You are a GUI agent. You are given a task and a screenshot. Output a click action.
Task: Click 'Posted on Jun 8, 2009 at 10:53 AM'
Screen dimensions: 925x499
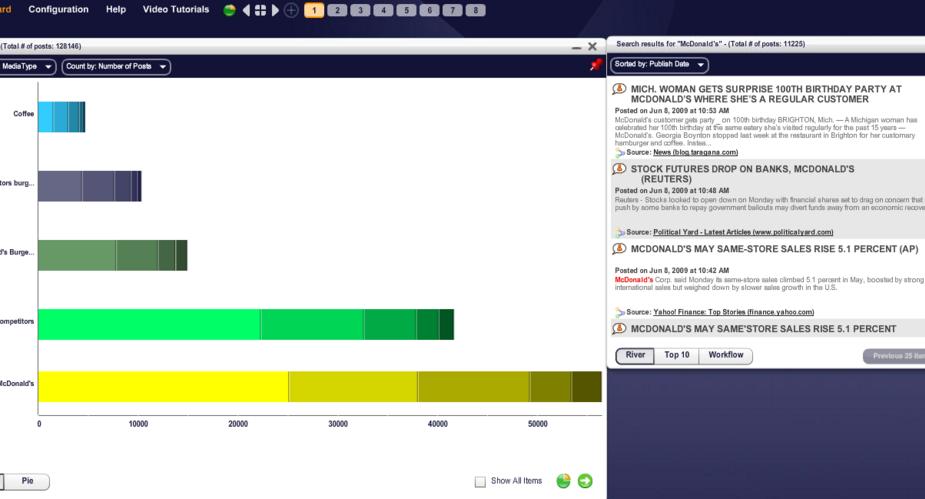(672, 110)
